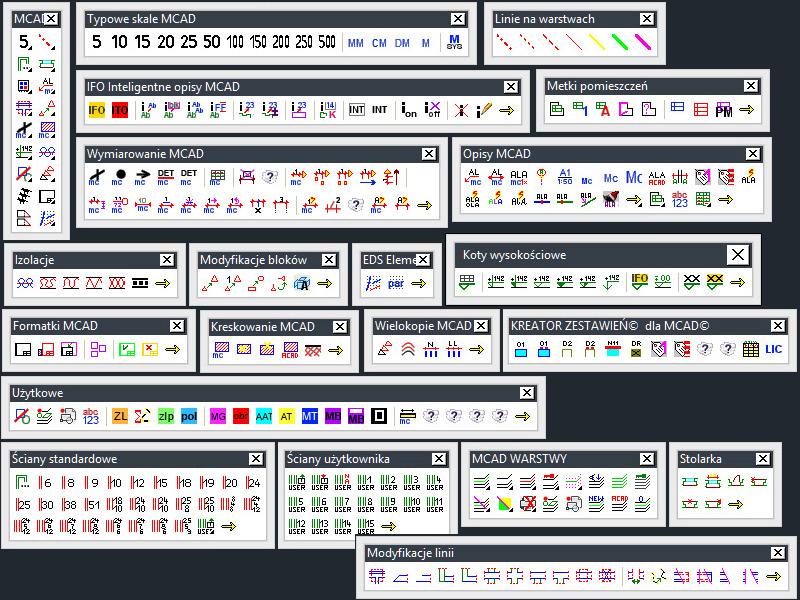Open the globe icon in Modyfikacje bloków
This screenshot has height=600, width=800.
(301, 284)
